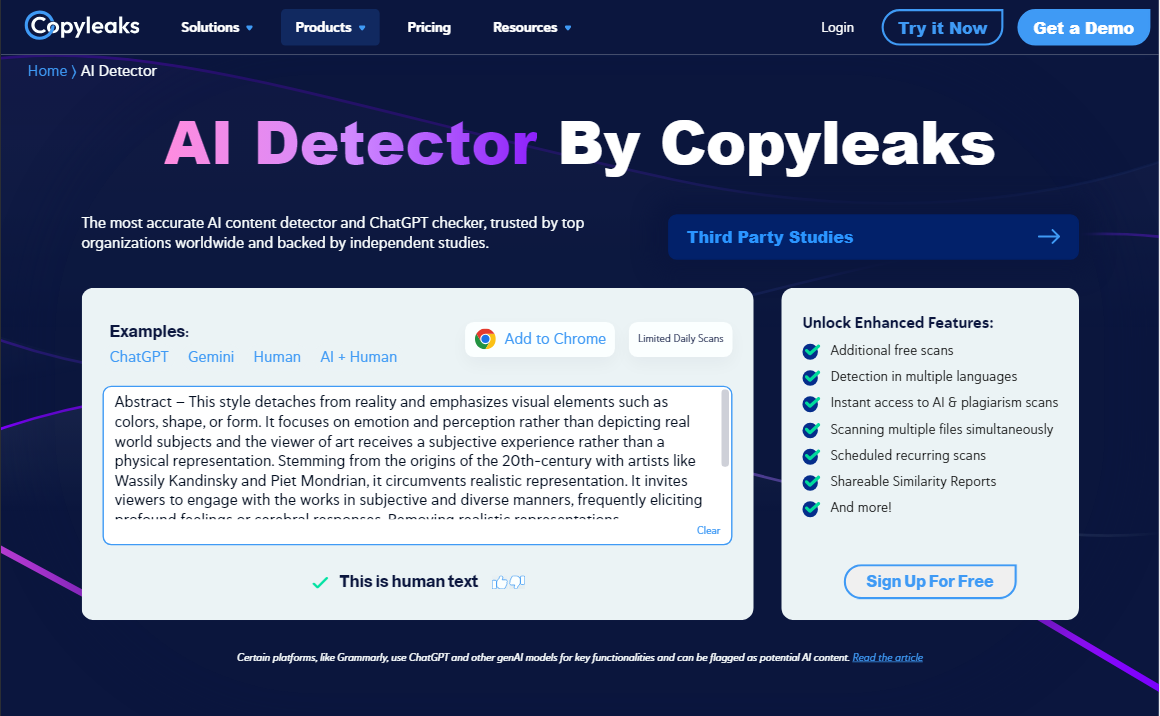Click the 'Examples:' label

[x=149, y=331]
